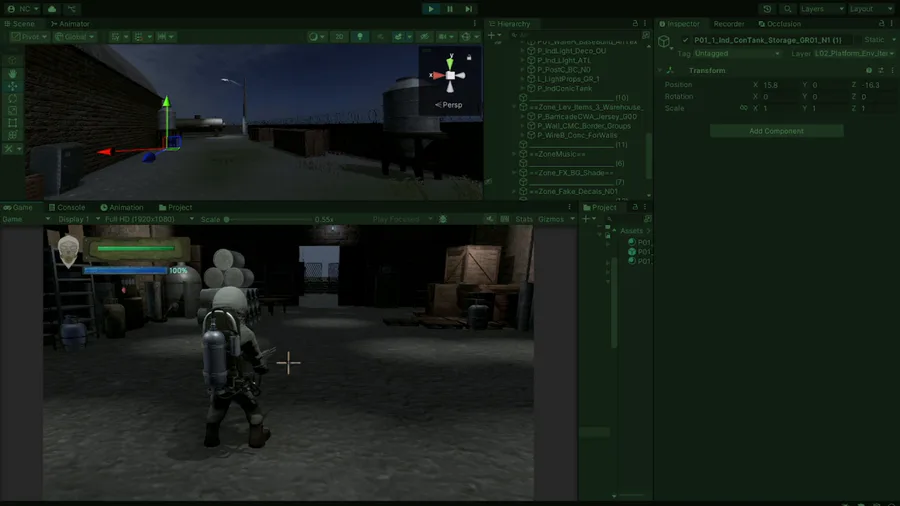Switch to the Inspector tab

(680, 24)
